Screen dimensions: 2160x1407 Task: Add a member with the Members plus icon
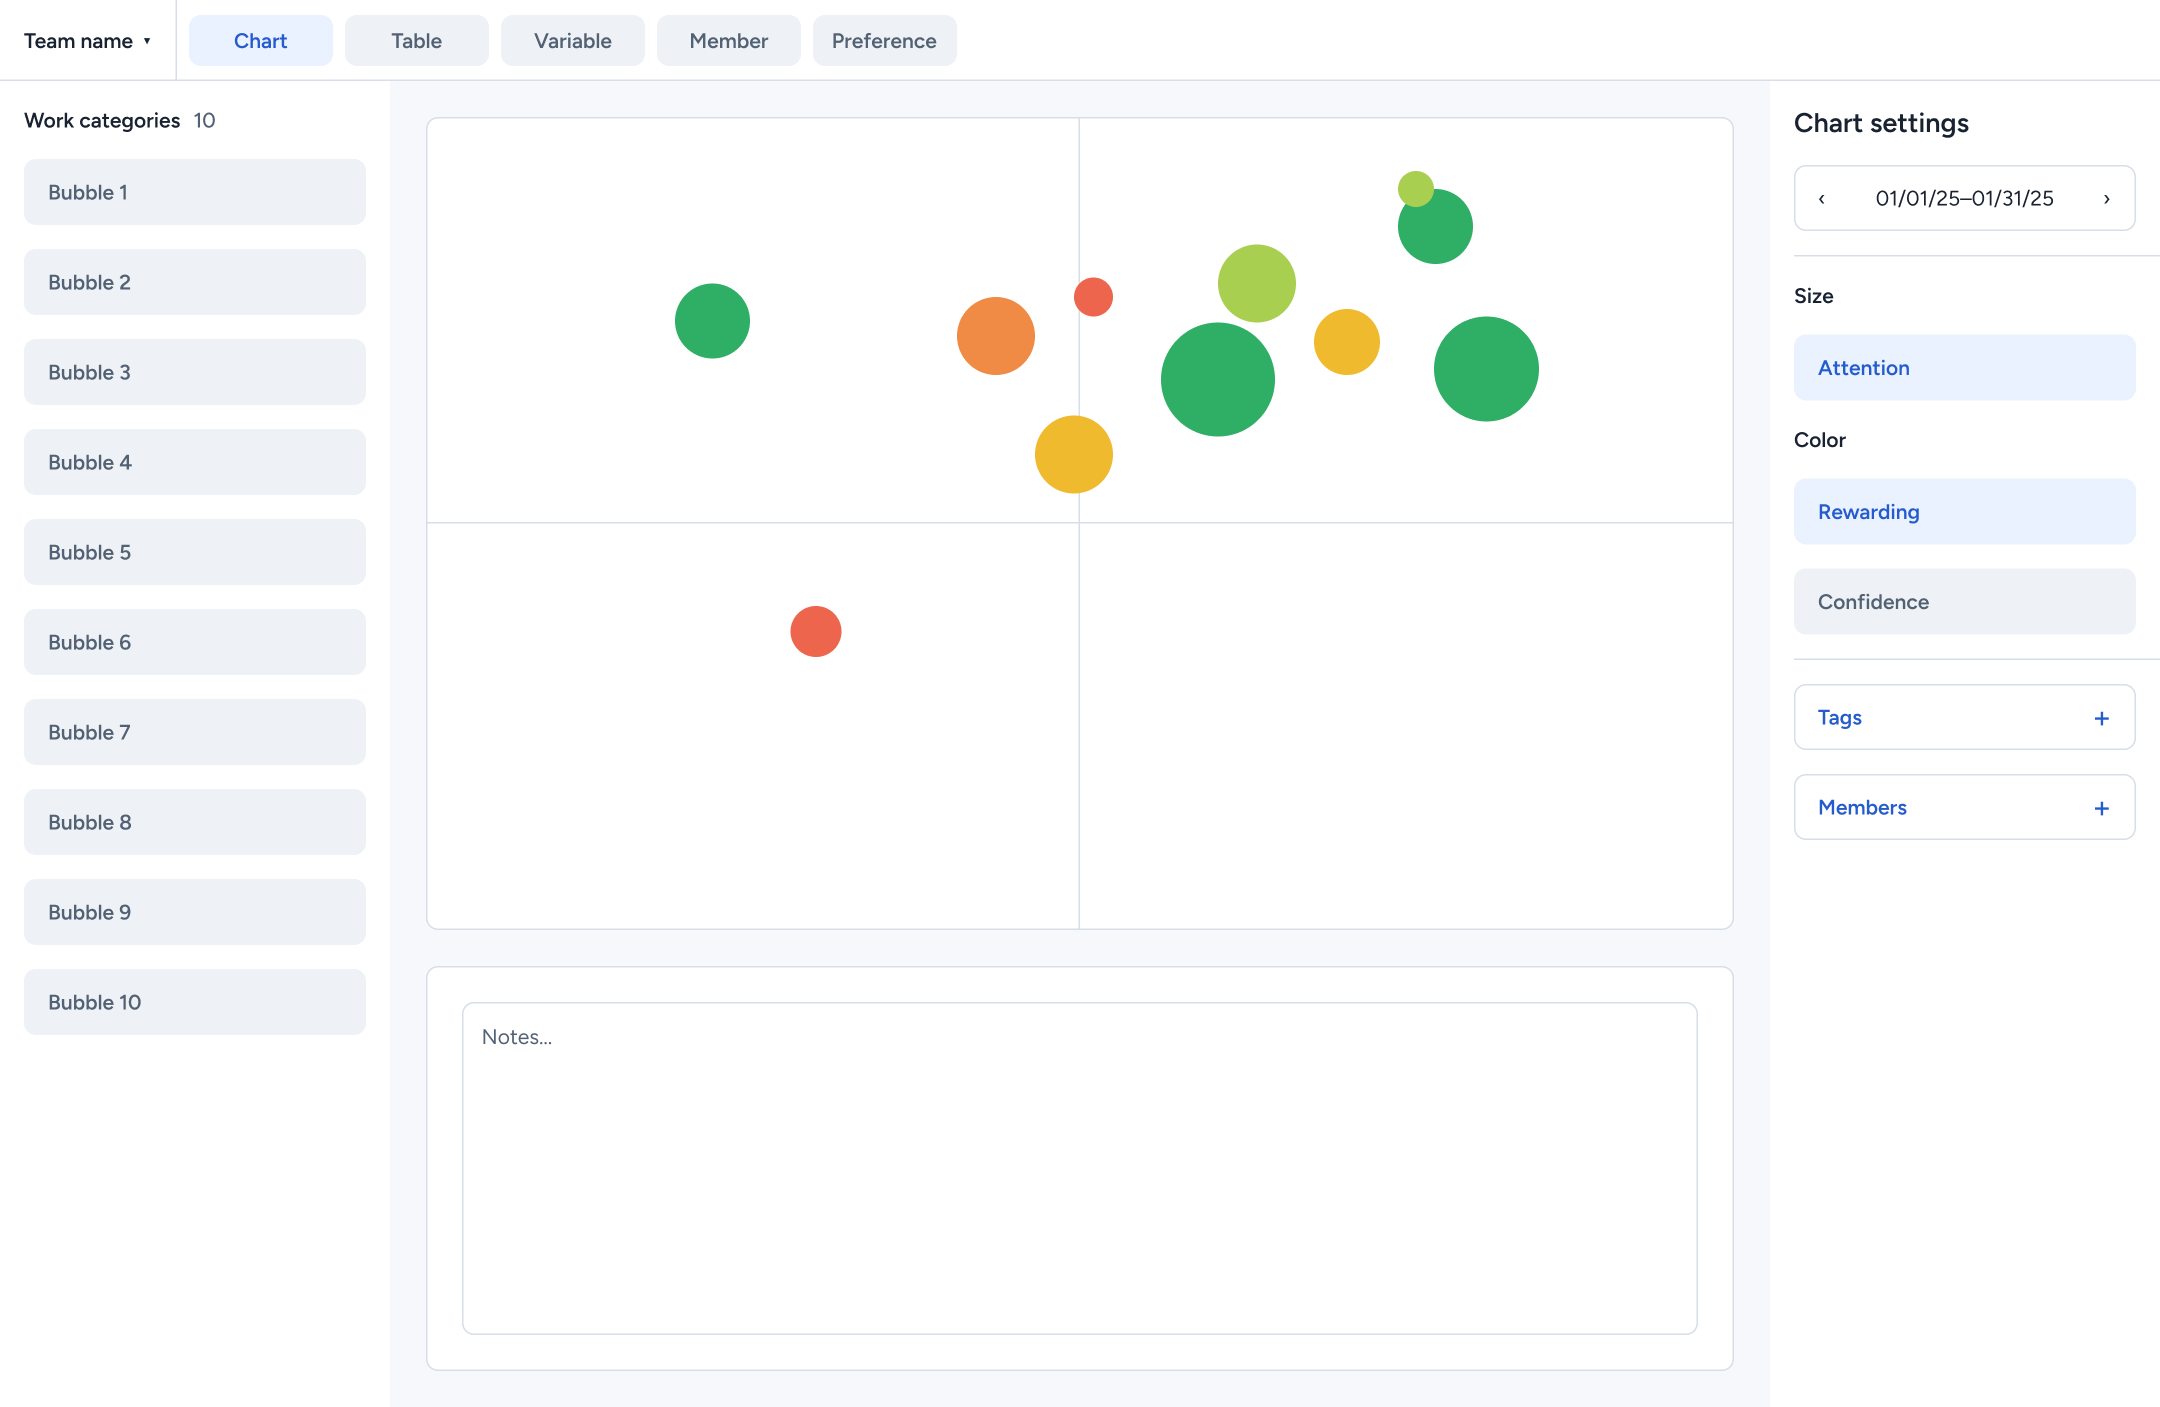pyautogui.click(x=2102, y=808)
